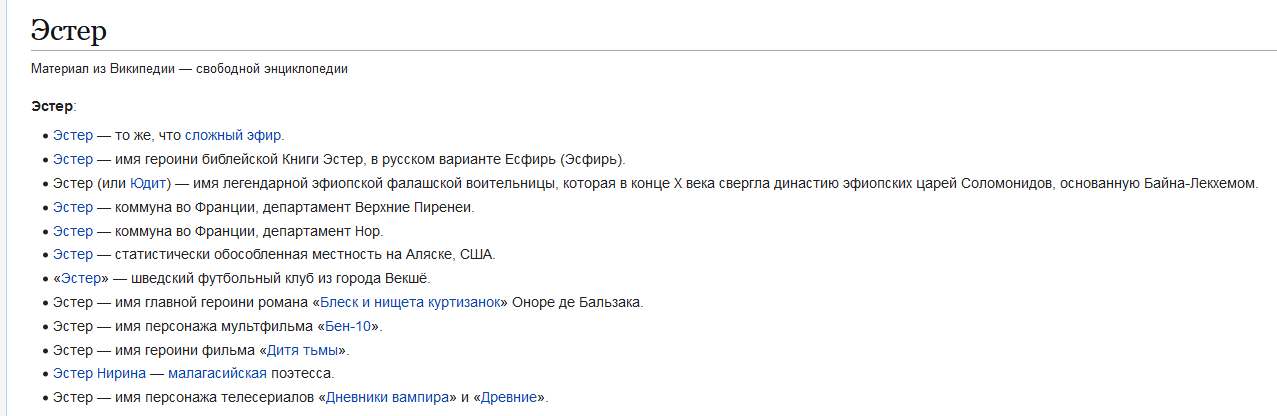Open Эстер commune in department Нор
Screen dimensions: 1277x416
click(72, 231)
